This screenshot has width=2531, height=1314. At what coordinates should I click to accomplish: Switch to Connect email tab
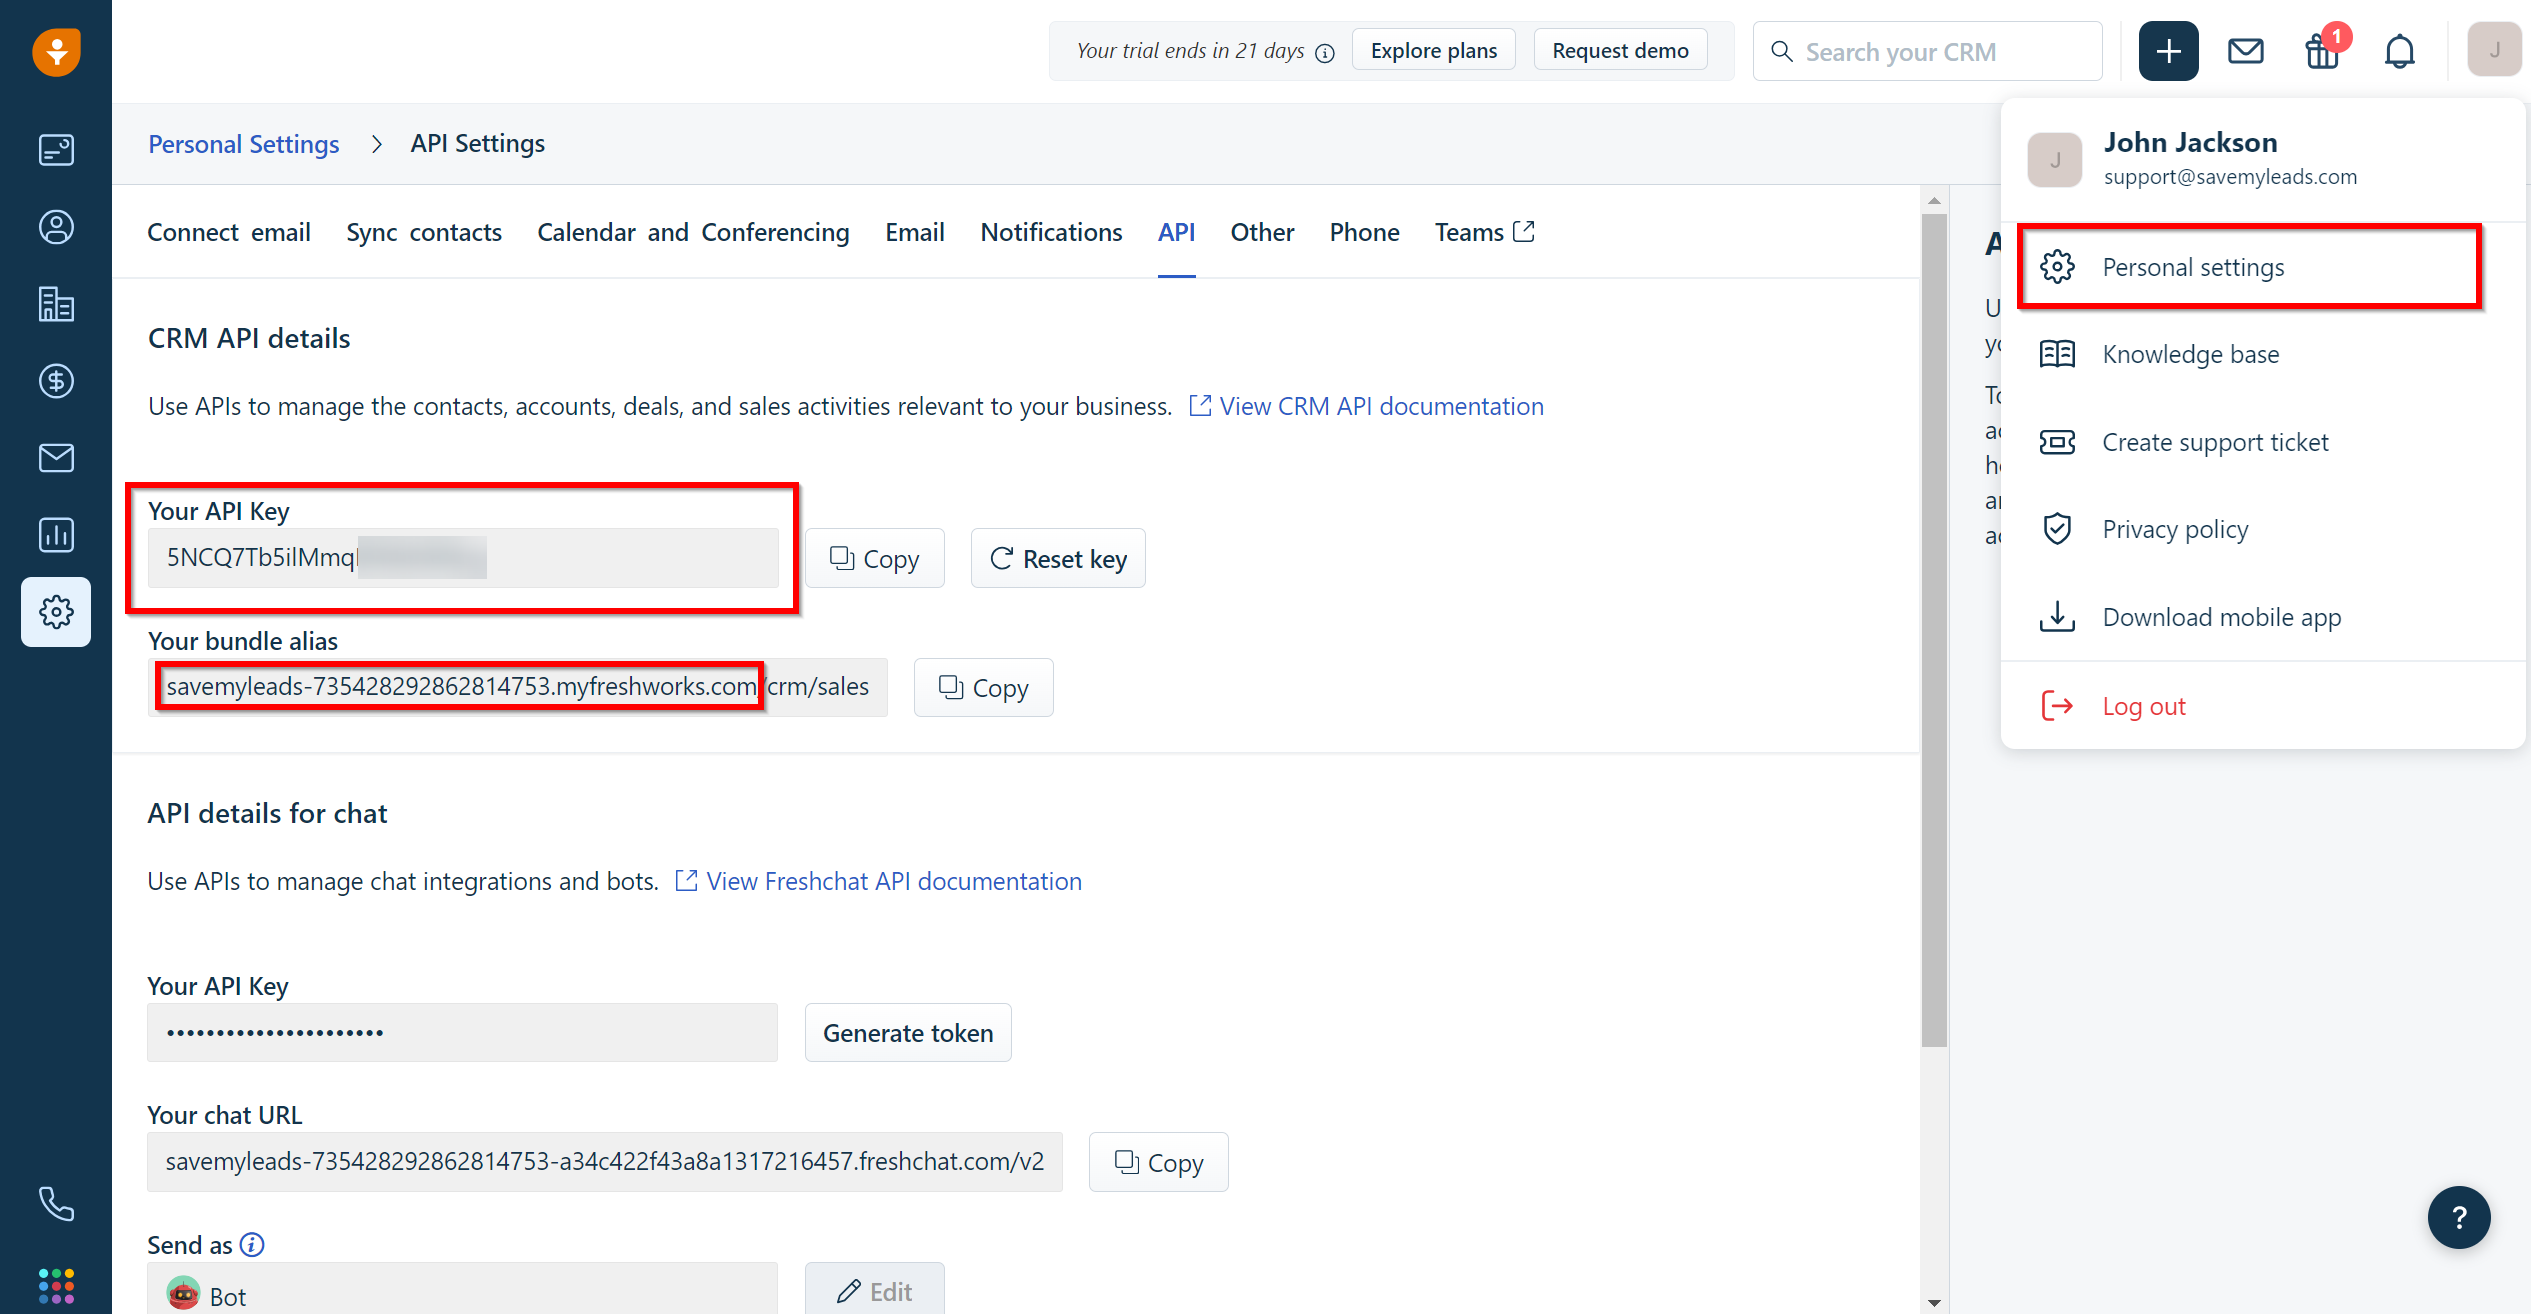(228, 232)
